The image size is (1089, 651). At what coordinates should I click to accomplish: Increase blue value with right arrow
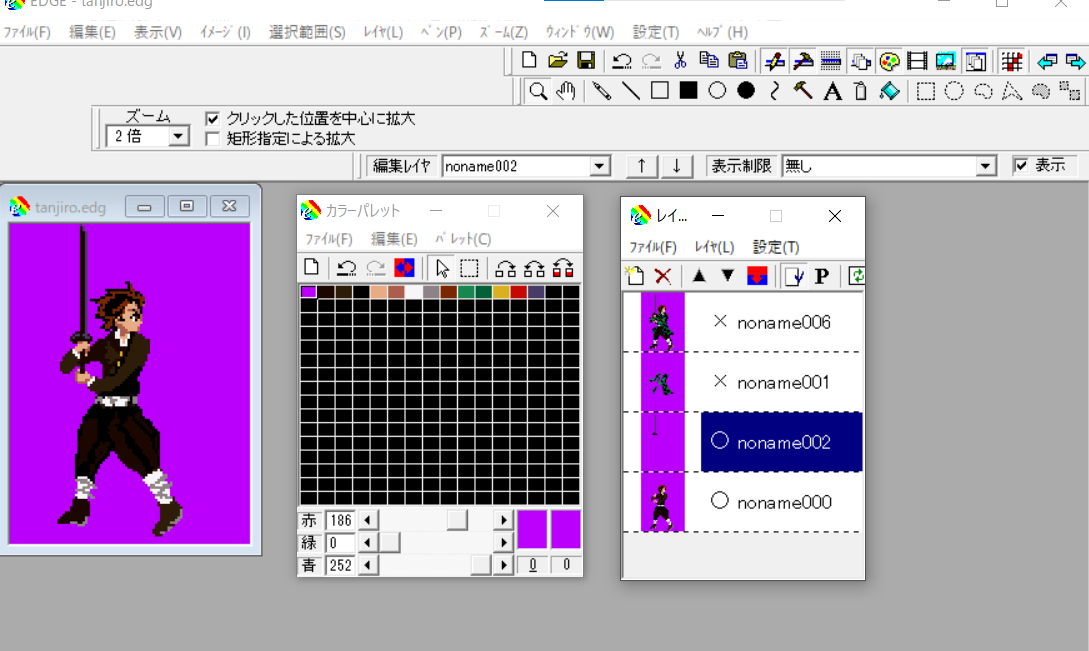[504, 565]
